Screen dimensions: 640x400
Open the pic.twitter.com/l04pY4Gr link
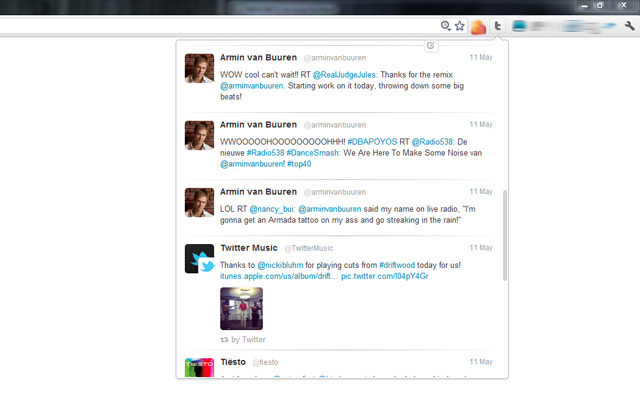(385, 276)
